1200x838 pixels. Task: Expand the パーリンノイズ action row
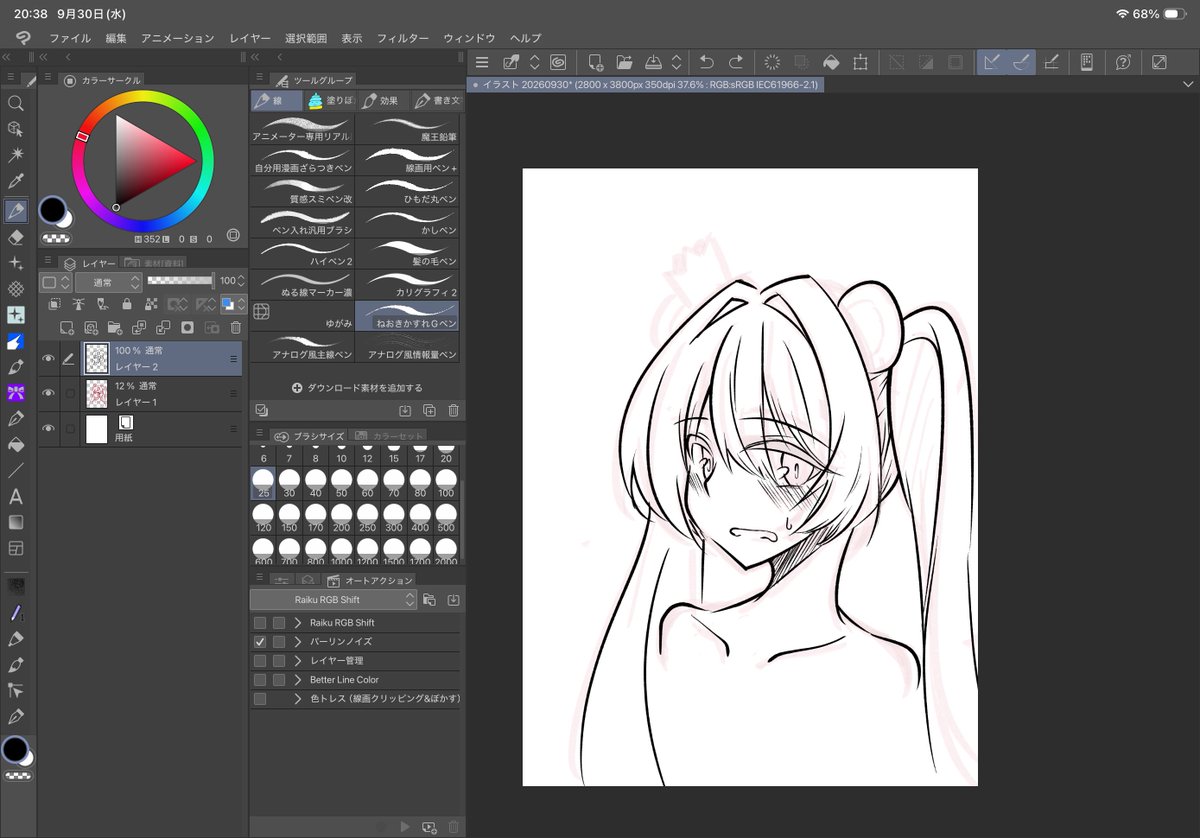click(298, 641)
